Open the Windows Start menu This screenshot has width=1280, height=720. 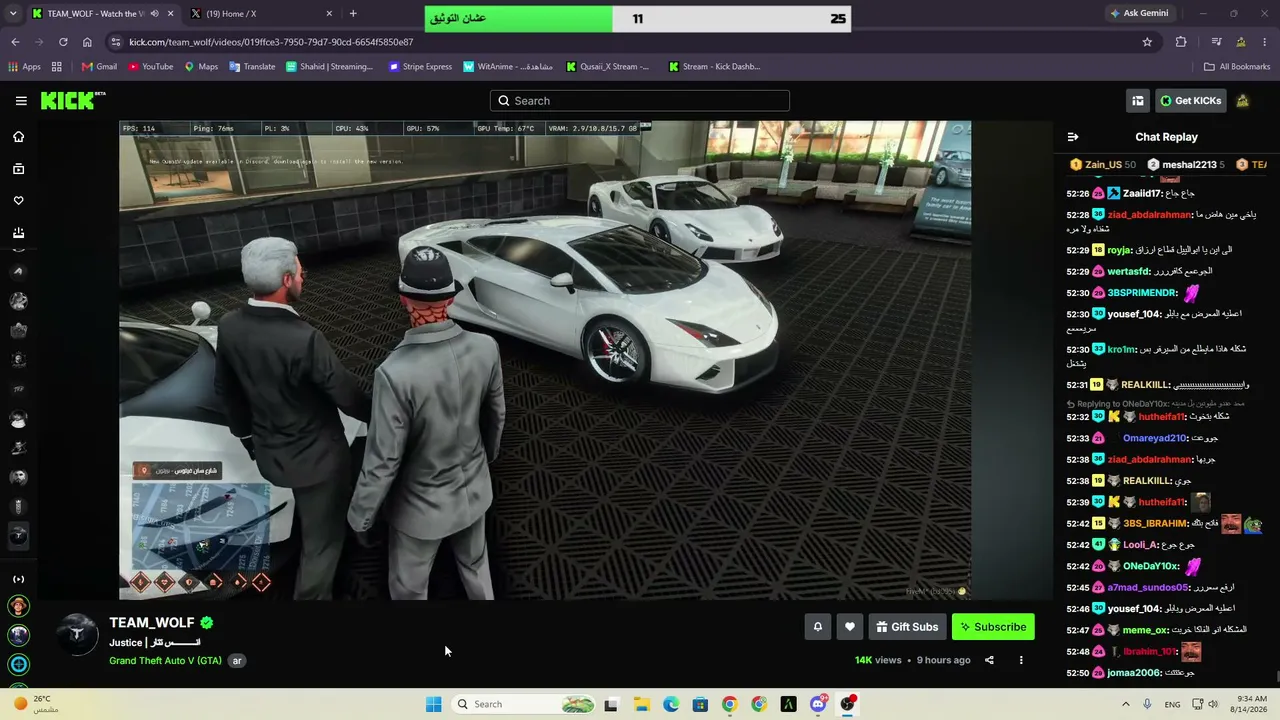pos(433,704)
